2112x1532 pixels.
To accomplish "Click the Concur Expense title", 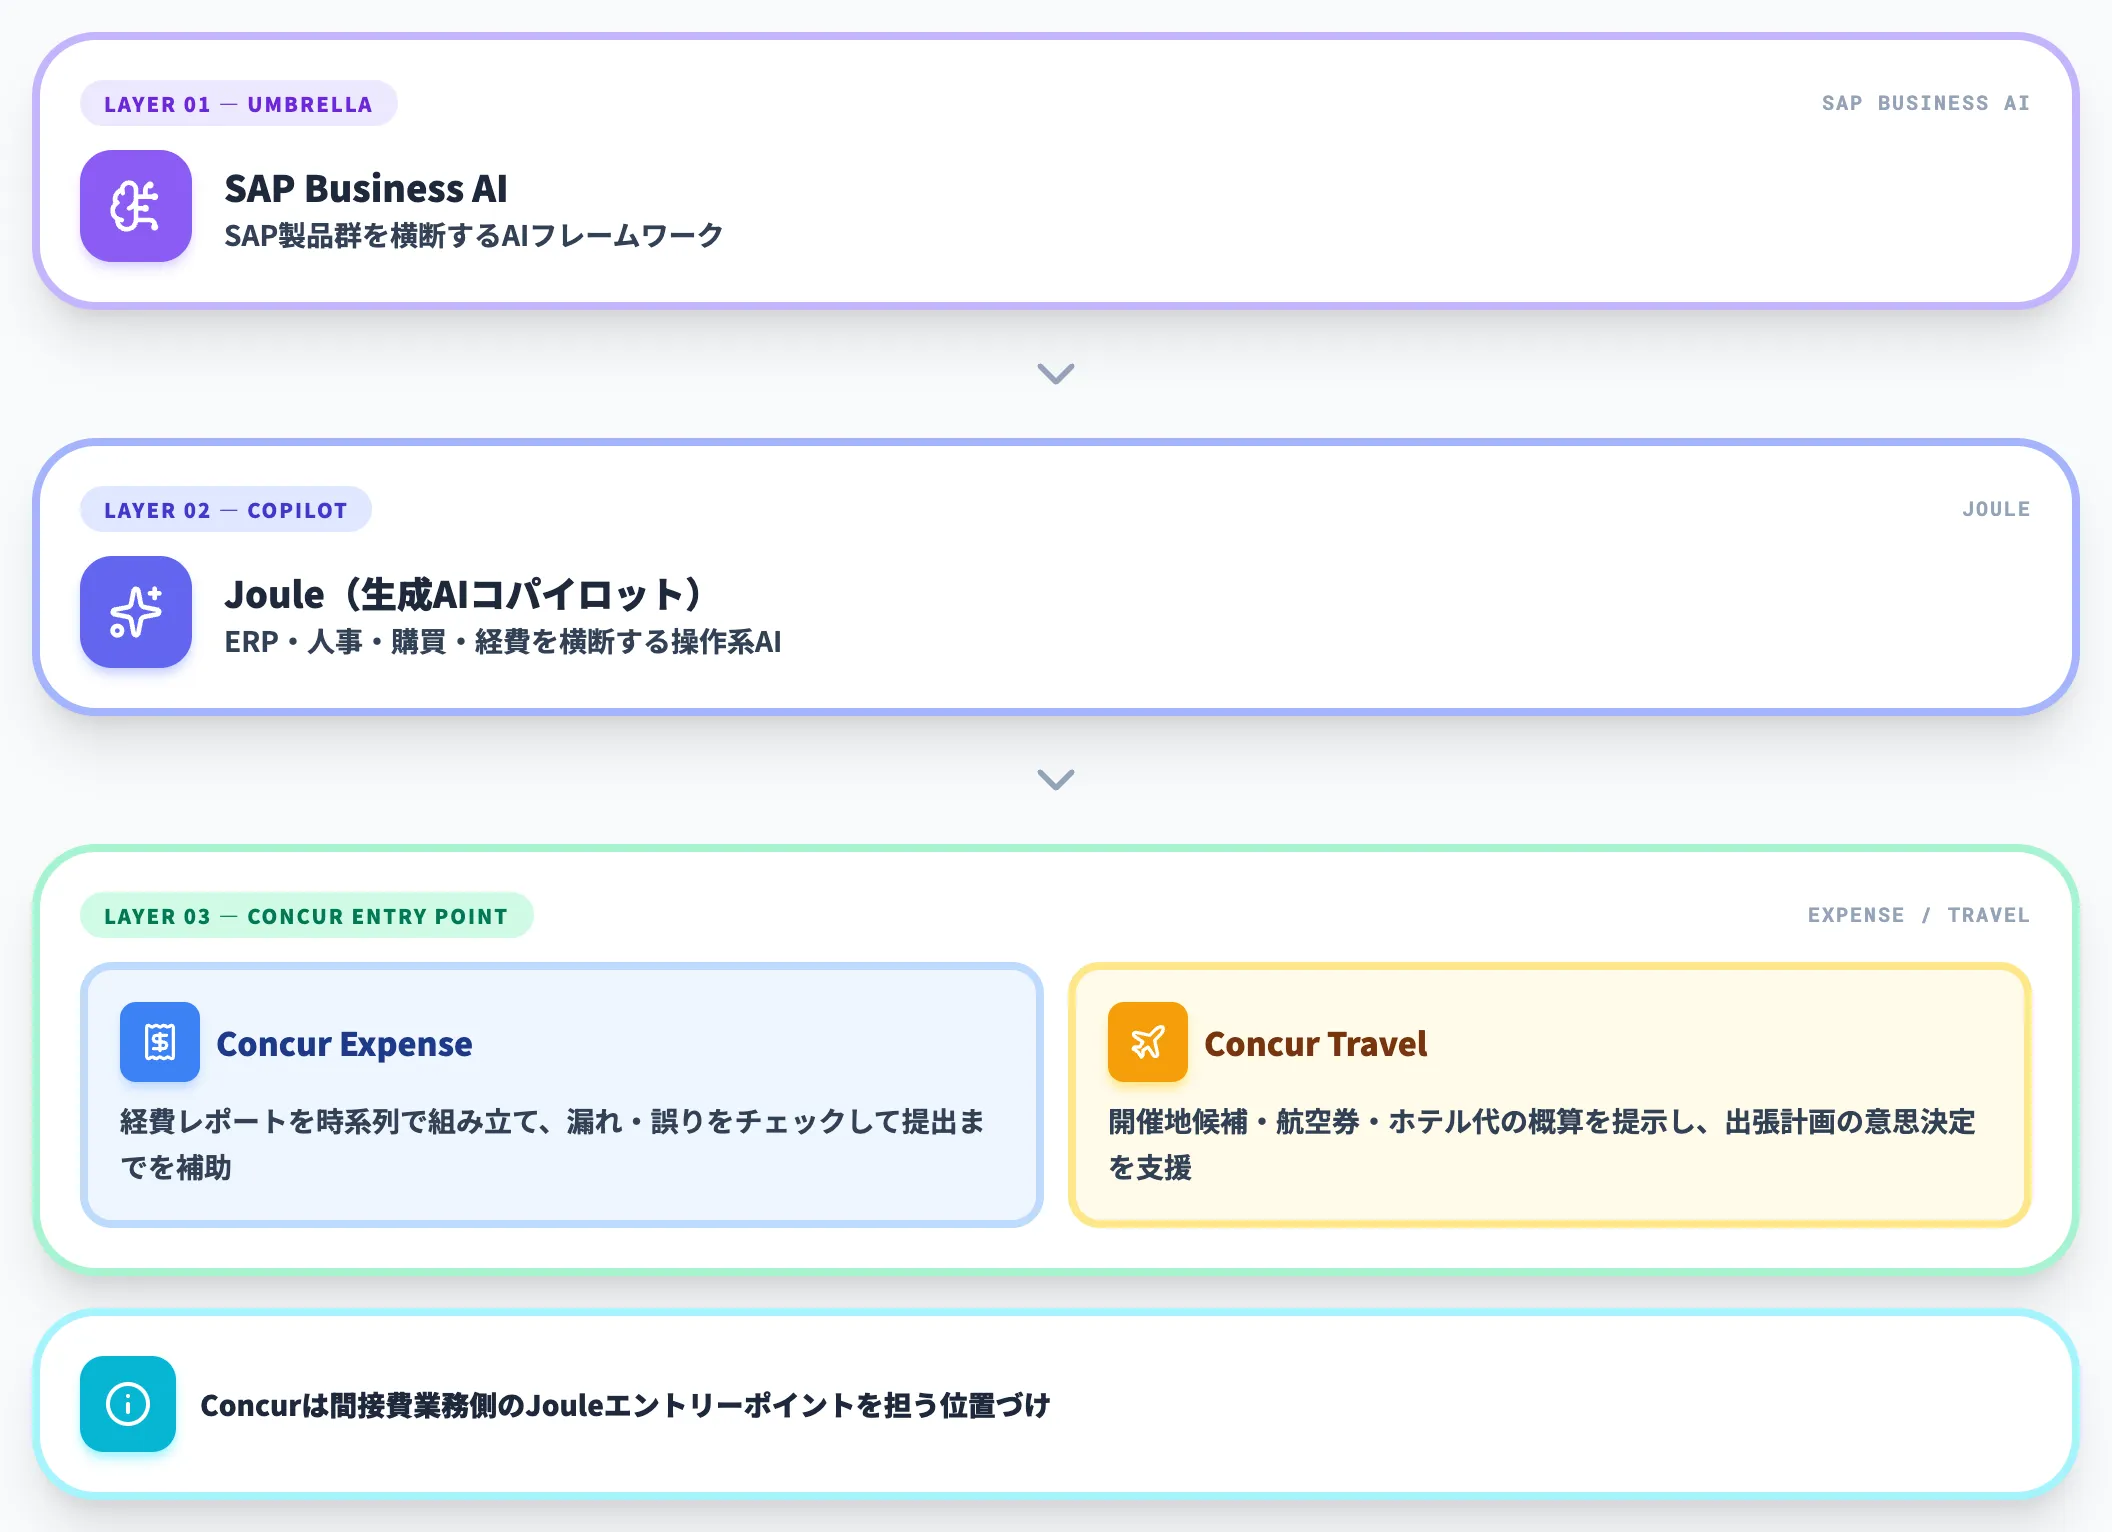I will click(x=344, y=1043).
